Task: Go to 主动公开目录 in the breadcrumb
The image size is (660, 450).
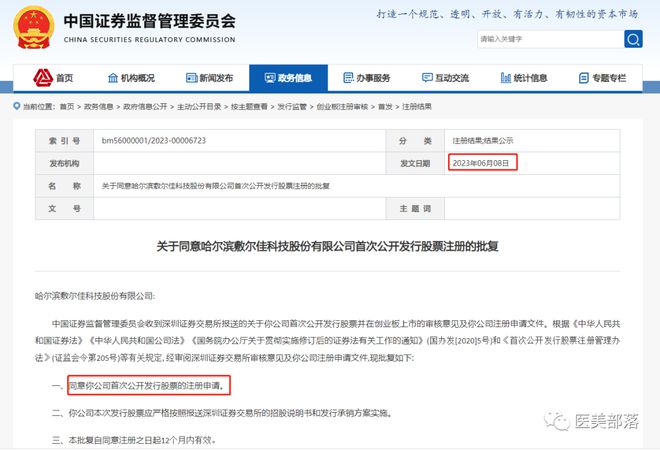Action: click(x=199, y=107)
